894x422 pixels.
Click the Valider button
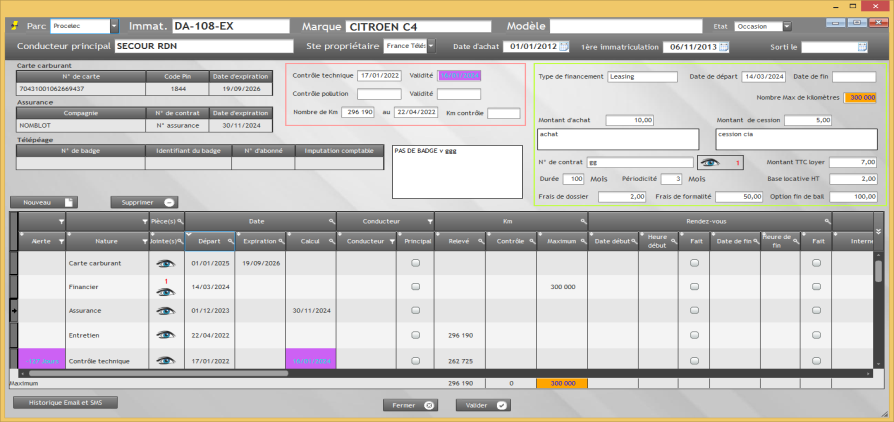[483, 405]
